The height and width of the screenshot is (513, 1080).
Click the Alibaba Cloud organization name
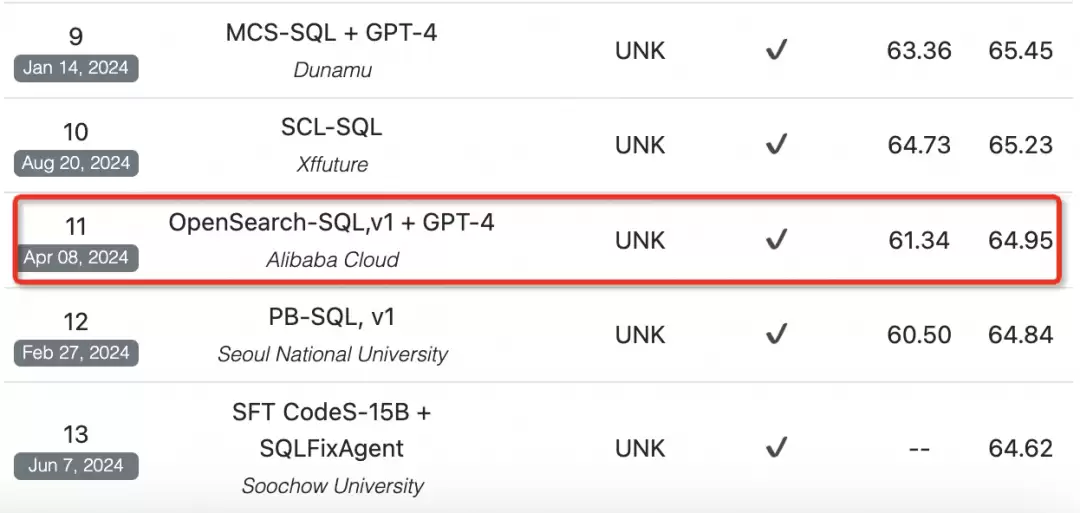tap(333, 260)
